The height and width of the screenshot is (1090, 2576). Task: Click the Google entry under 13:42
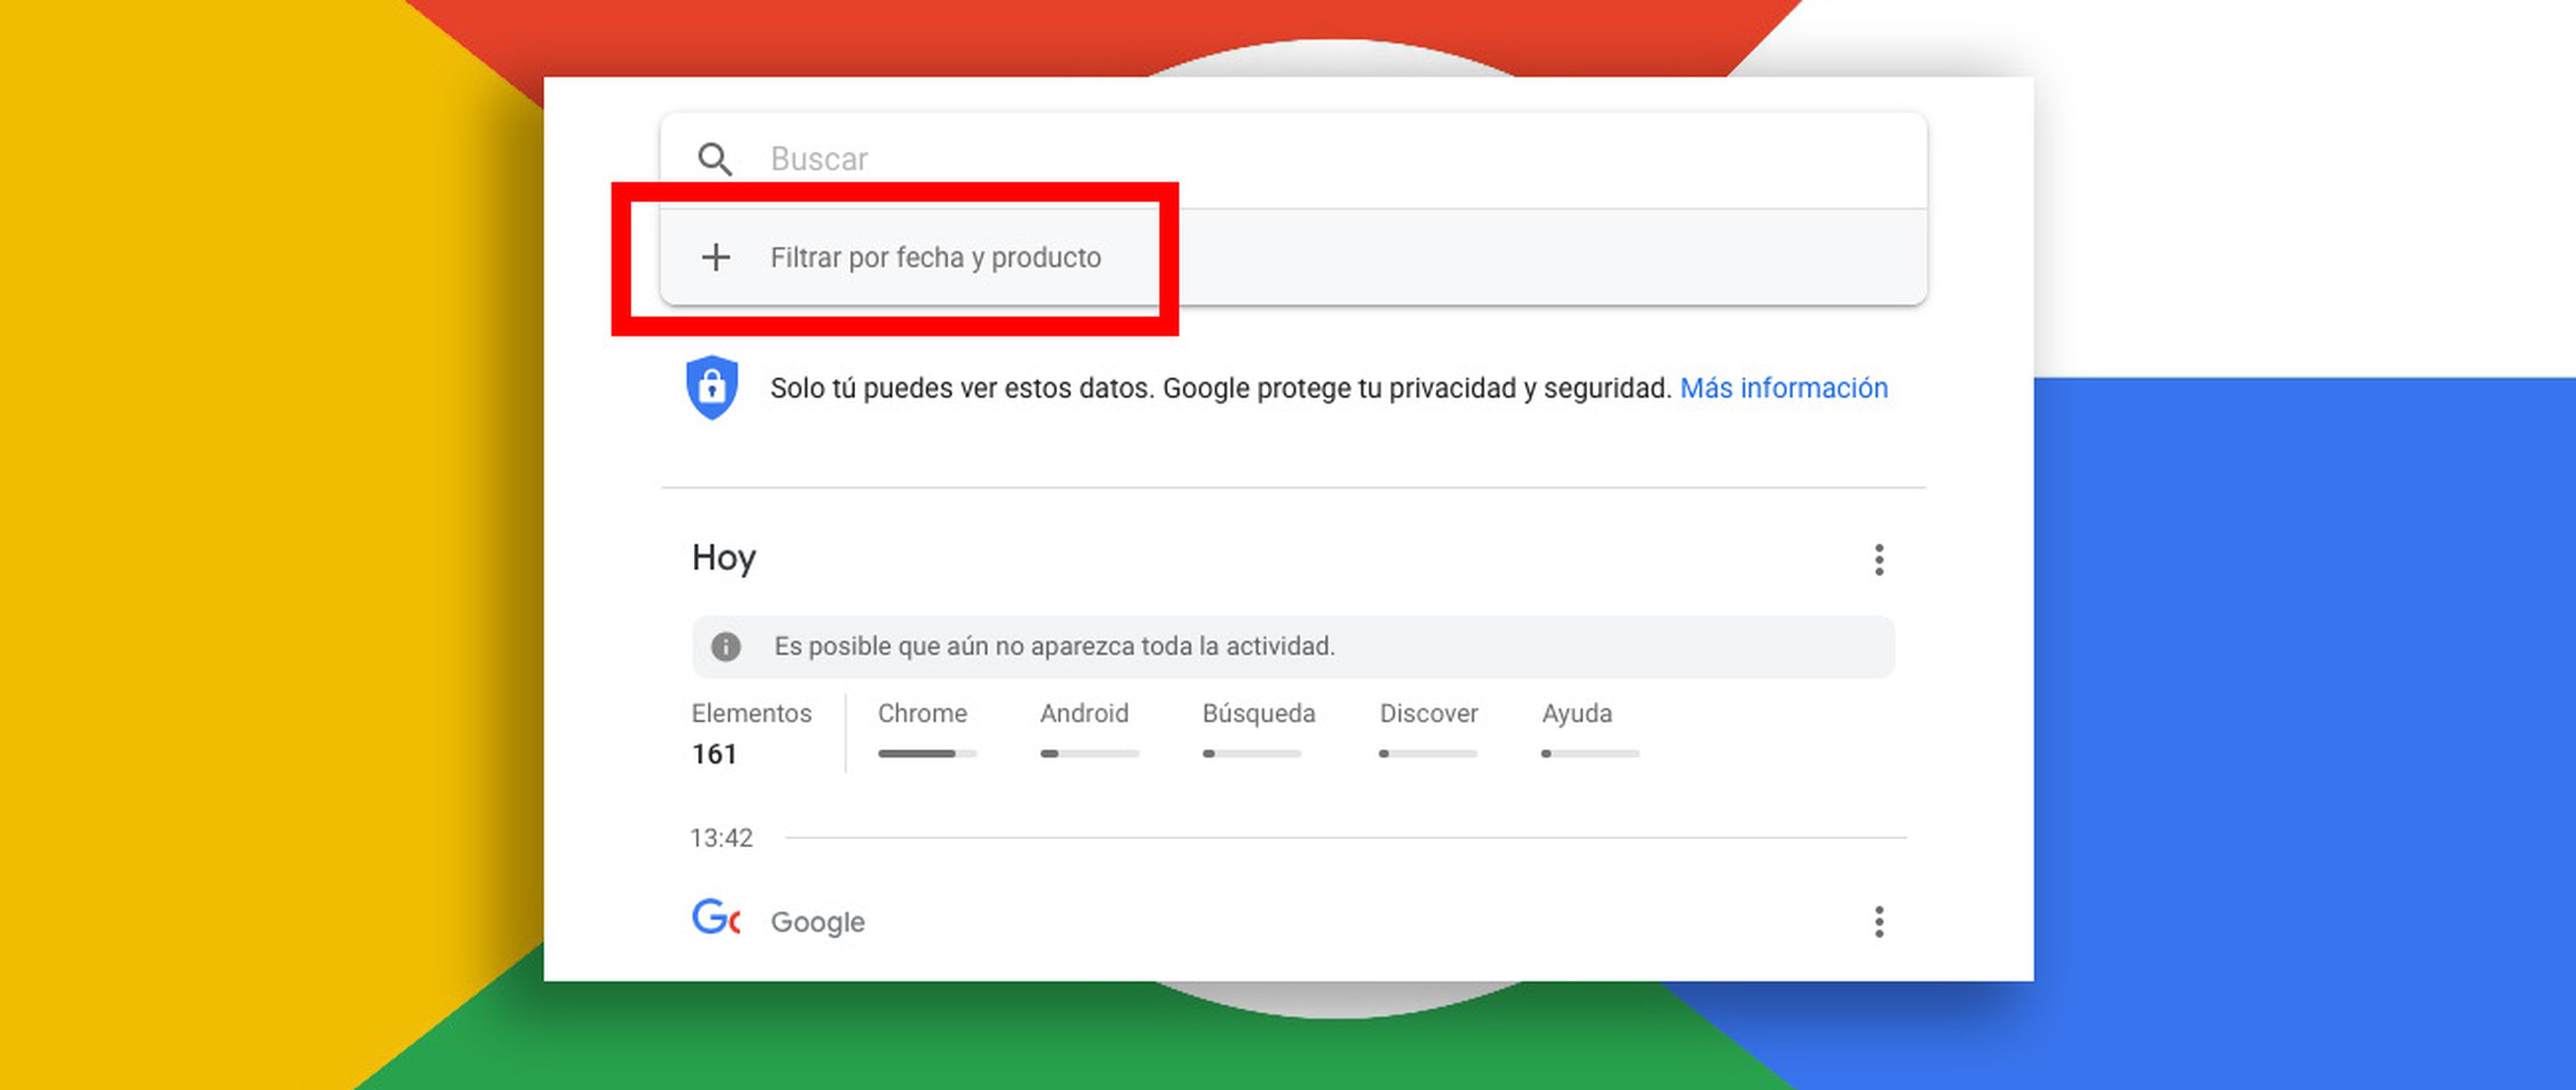click(817, 921)
